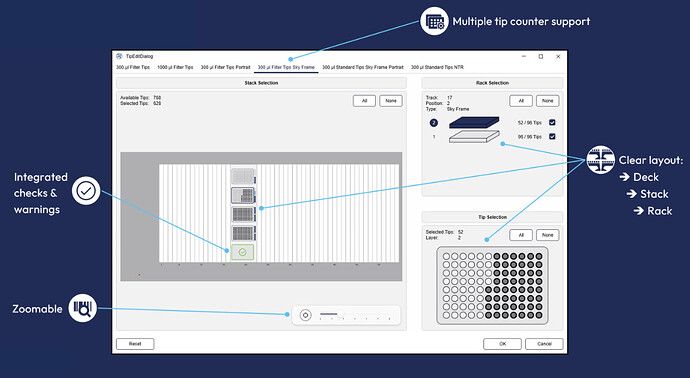Image resolution: width=690 pixels, height=378 pixels.
Task: Select the white layer 1 rack icon
Action: (474, 137)
